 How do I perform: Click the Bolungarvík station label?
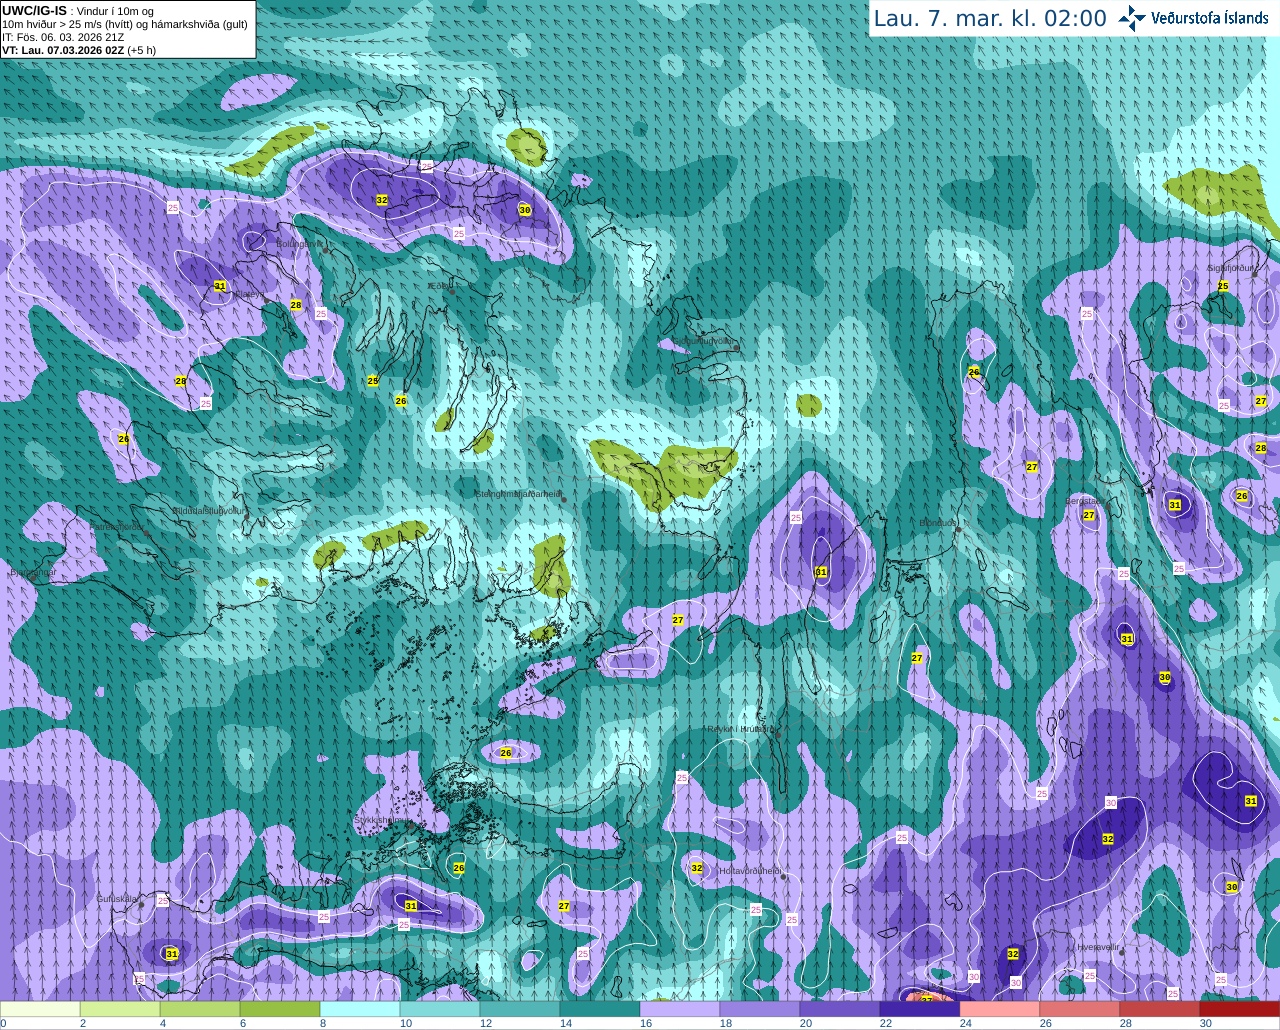coord(299,243)
